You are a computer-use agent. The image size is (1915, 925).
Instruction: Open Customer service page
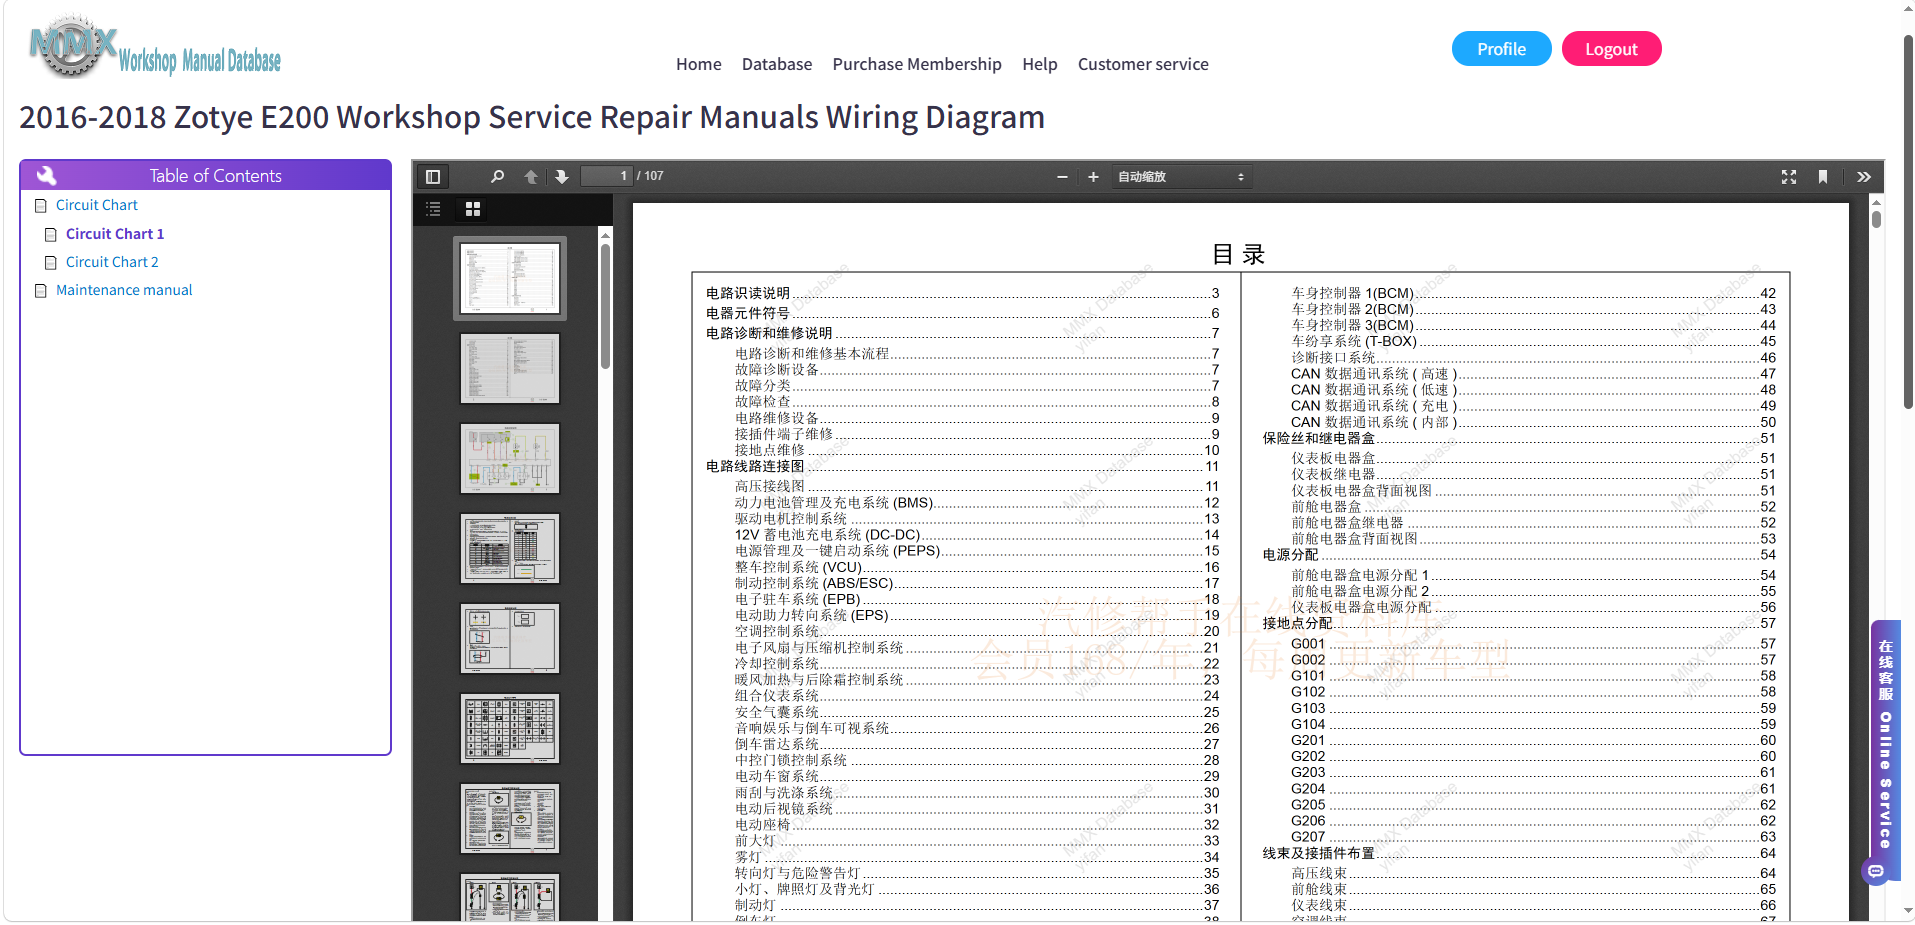click(1143, 64)
